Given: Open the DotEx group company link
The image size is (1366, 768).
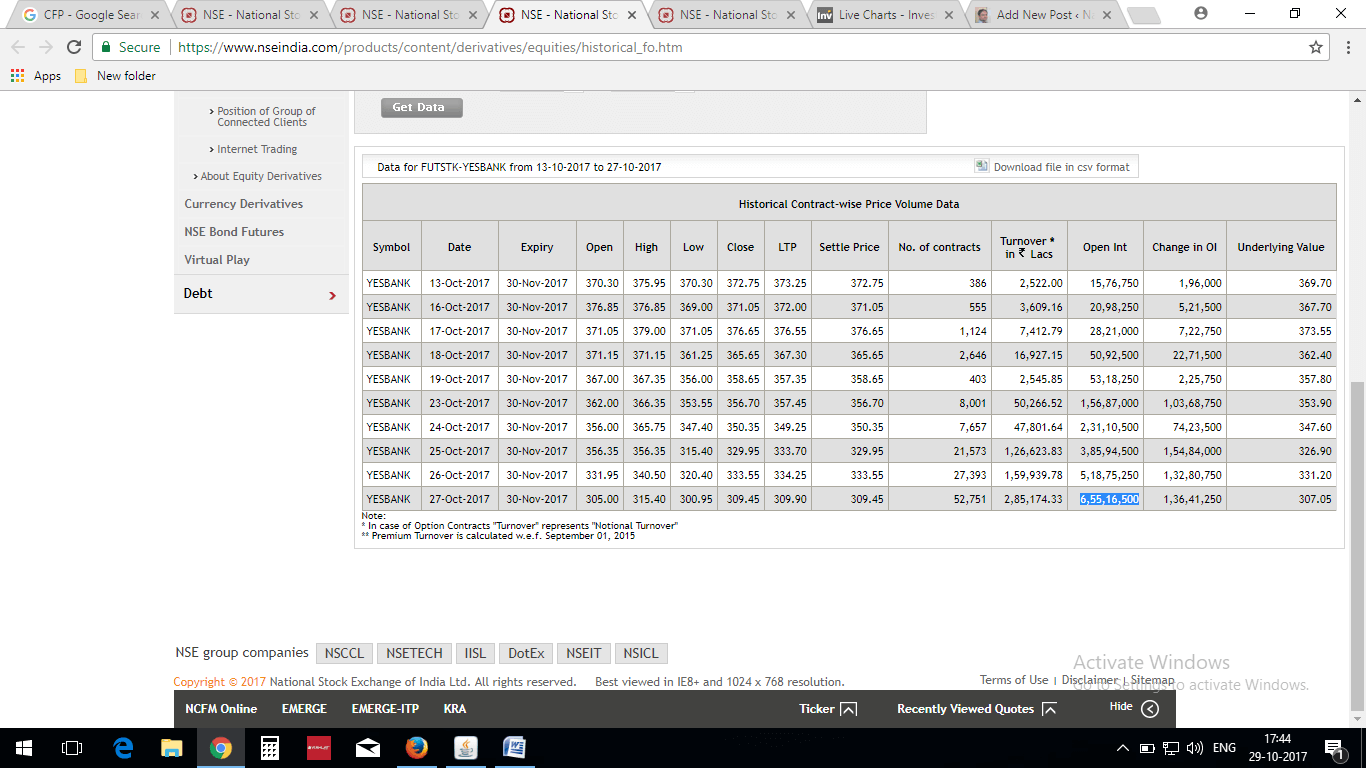Looking at the screenshot, I should 526,653.
